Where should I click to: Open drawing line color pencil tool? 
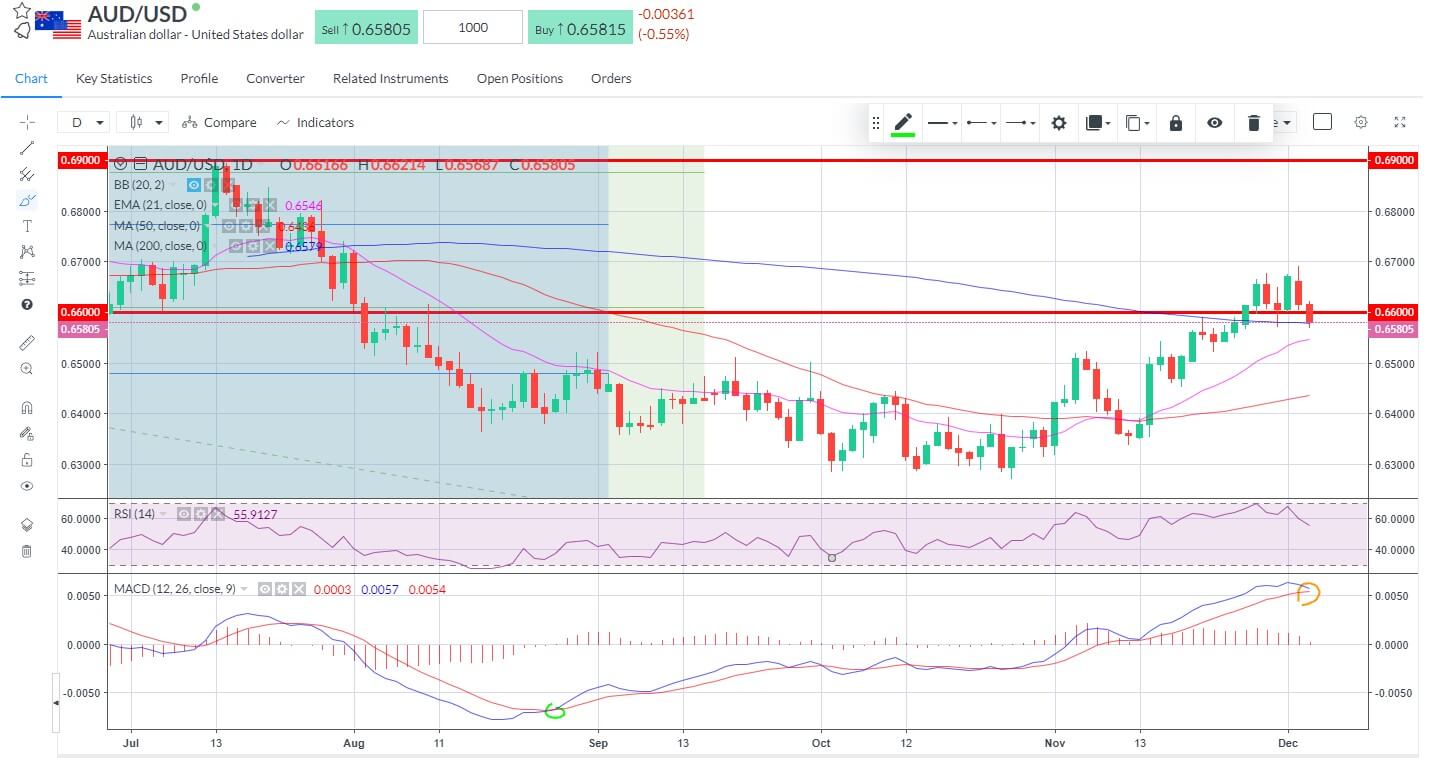click(903, 123)
